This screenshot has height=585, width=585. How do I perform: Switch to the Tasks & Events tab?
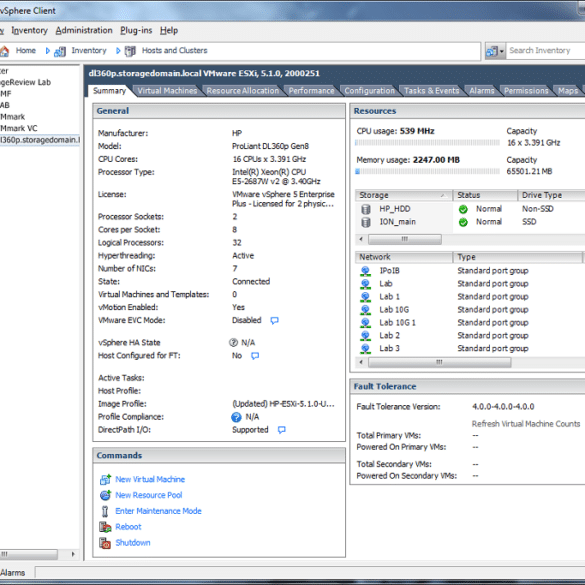431,91
